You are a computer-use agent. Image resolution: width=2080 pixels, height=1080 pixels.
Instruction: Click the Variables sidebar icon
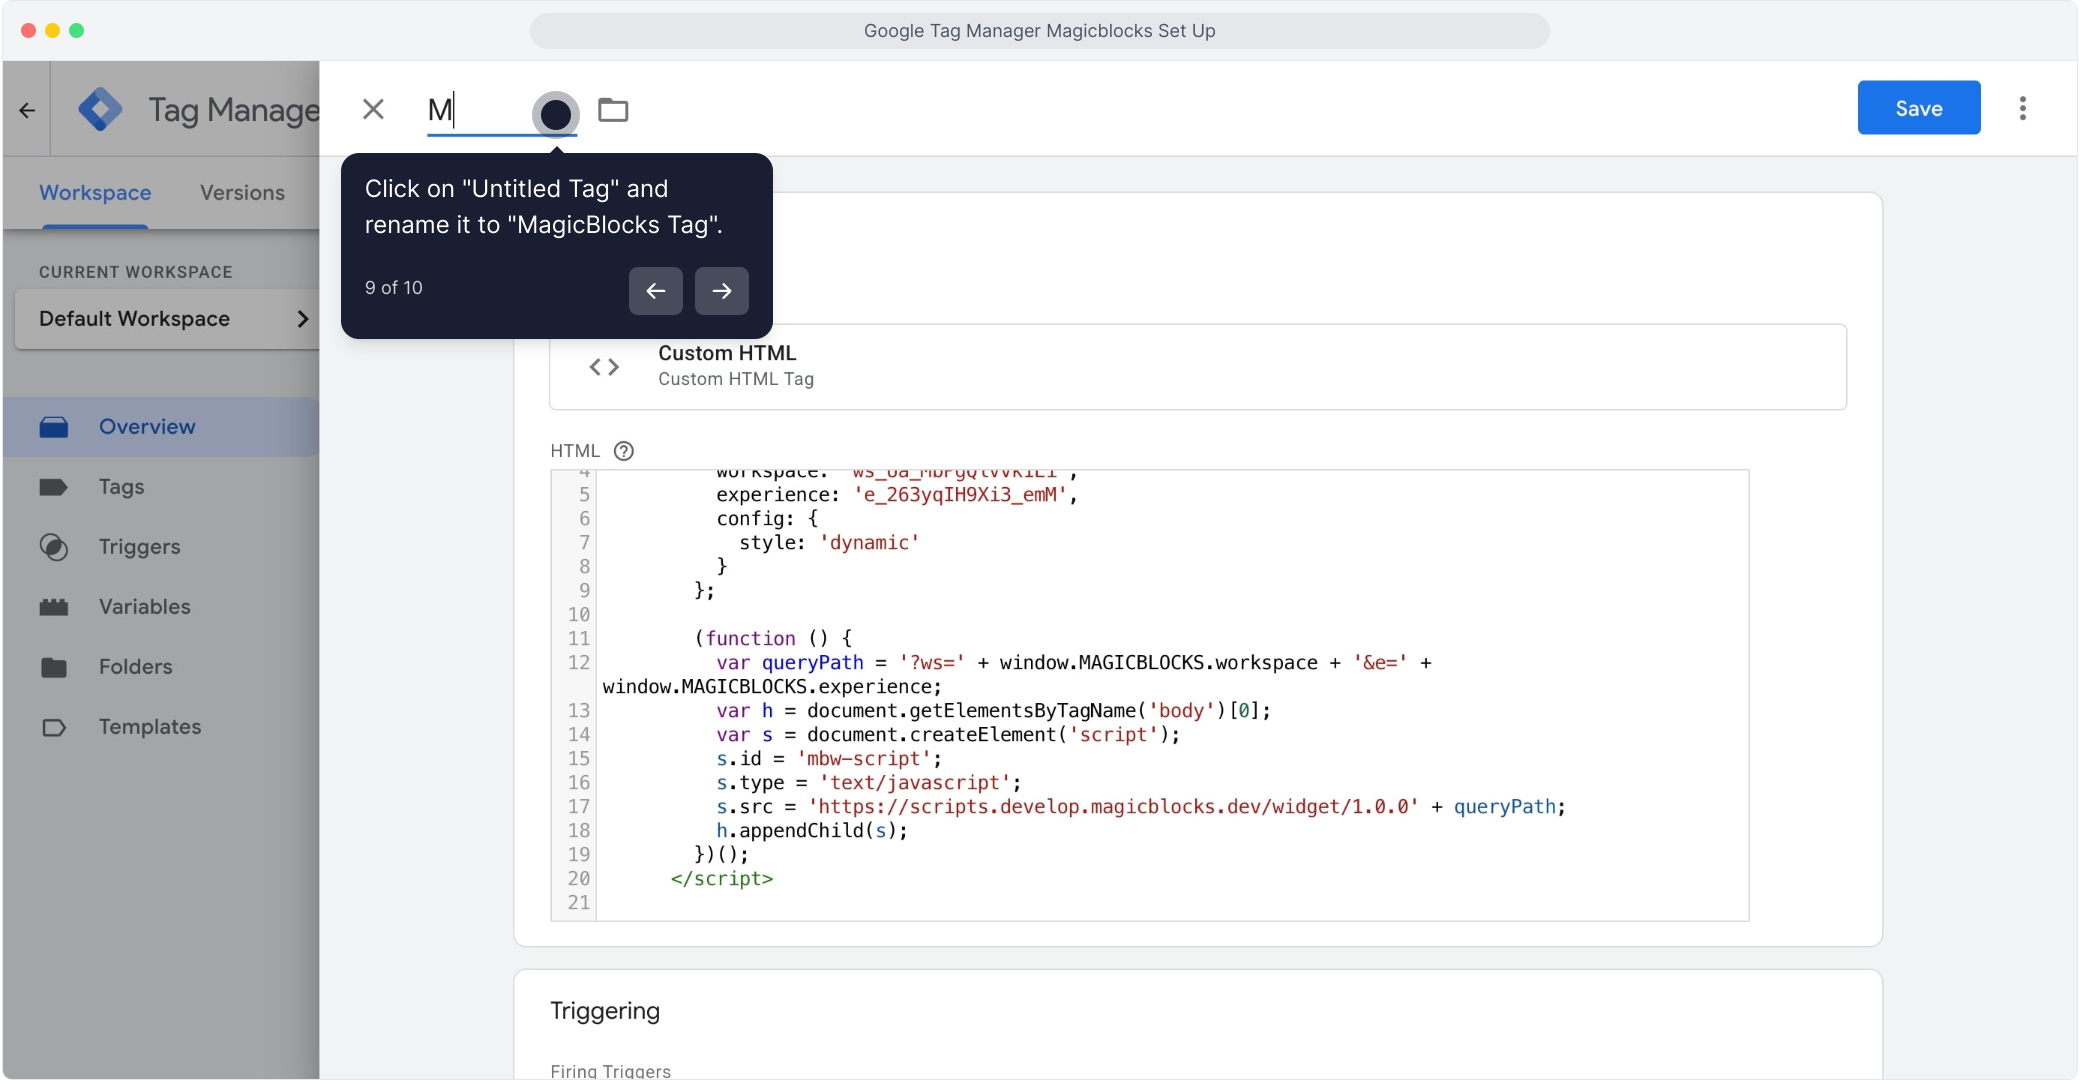tap(54, 607)
